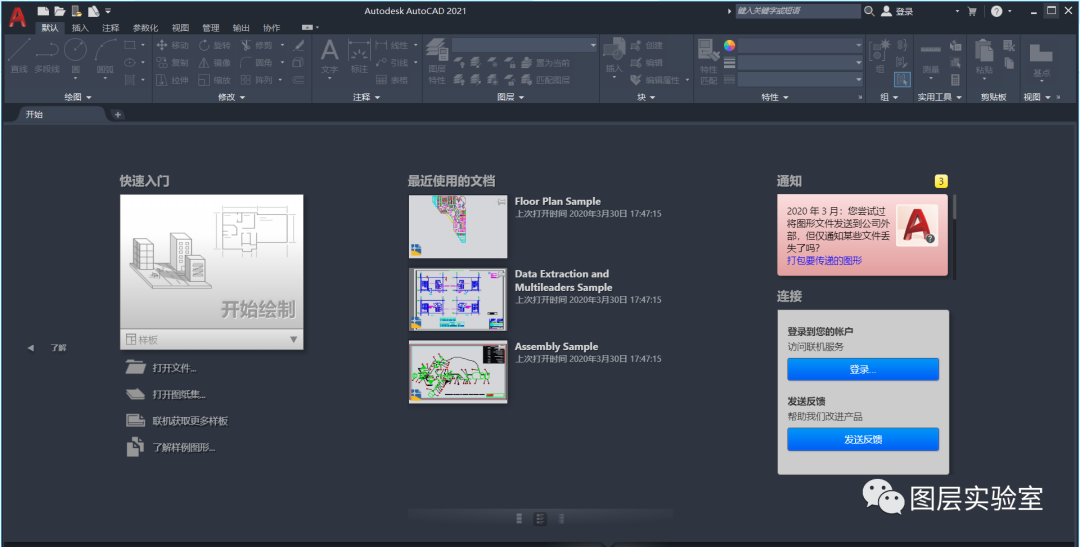The width and height of the screenshot is (1080, 547).
Task: Click the 基点 base view icon
Action: (x=1041, y=59)
